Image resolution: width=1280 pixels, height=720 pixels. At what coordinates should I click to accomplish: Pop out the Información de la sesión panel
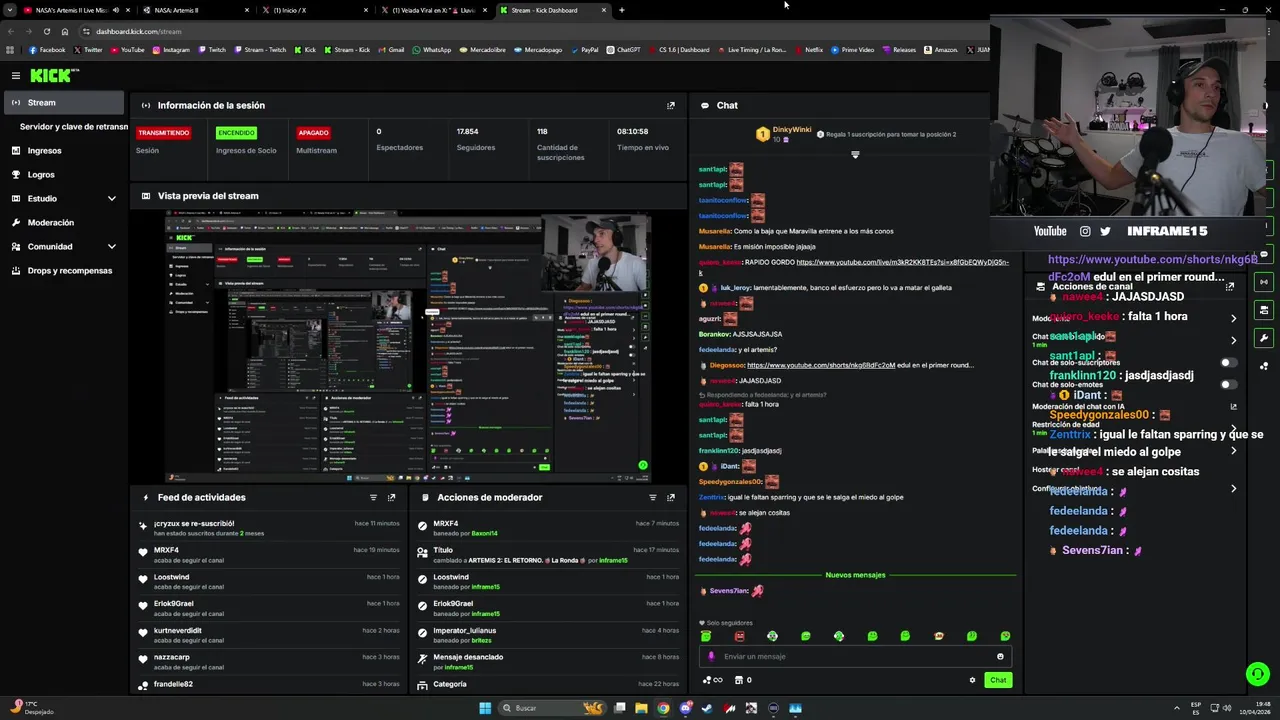[671, 105]
